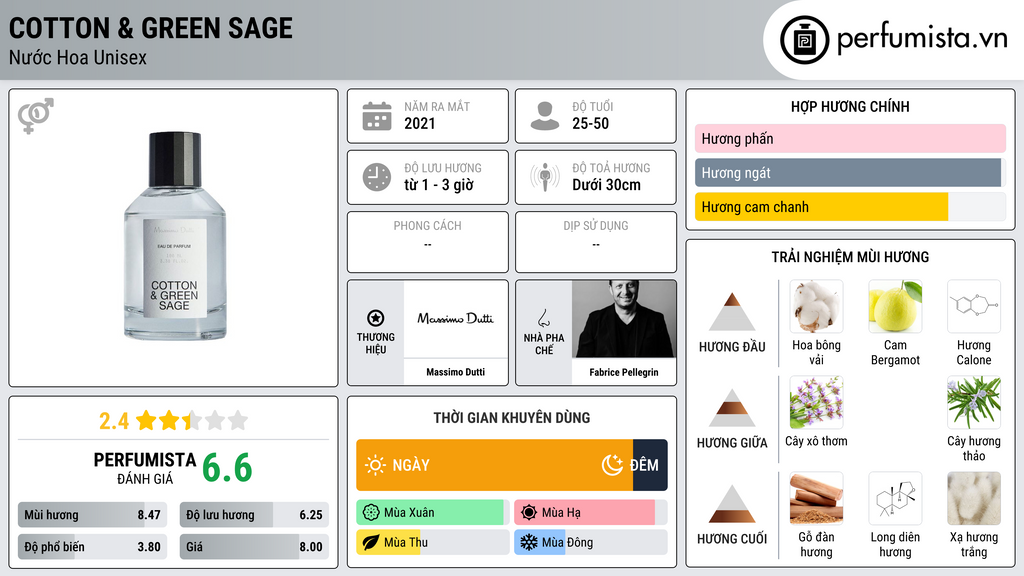The height and width of the screenshot is (576, 1024).
Task: Click the leaf icon for Mùa Thu
Action: [371, 543]
